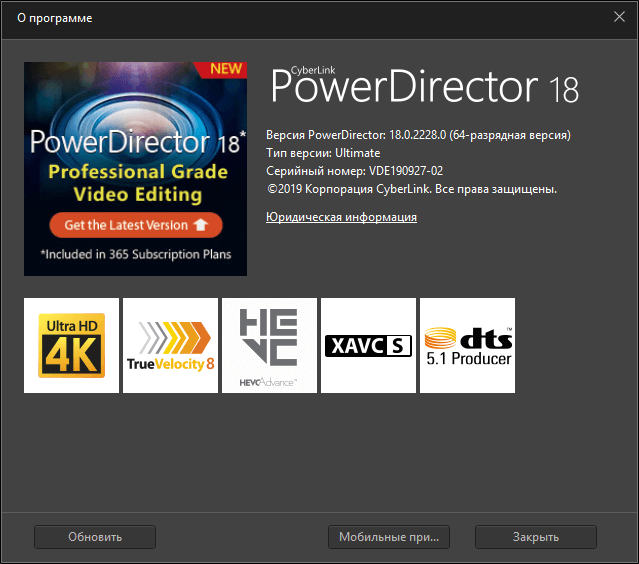The image size is (639, 564).
Task: Close the О программе dialog with X
Action: [x=619, y=17]
